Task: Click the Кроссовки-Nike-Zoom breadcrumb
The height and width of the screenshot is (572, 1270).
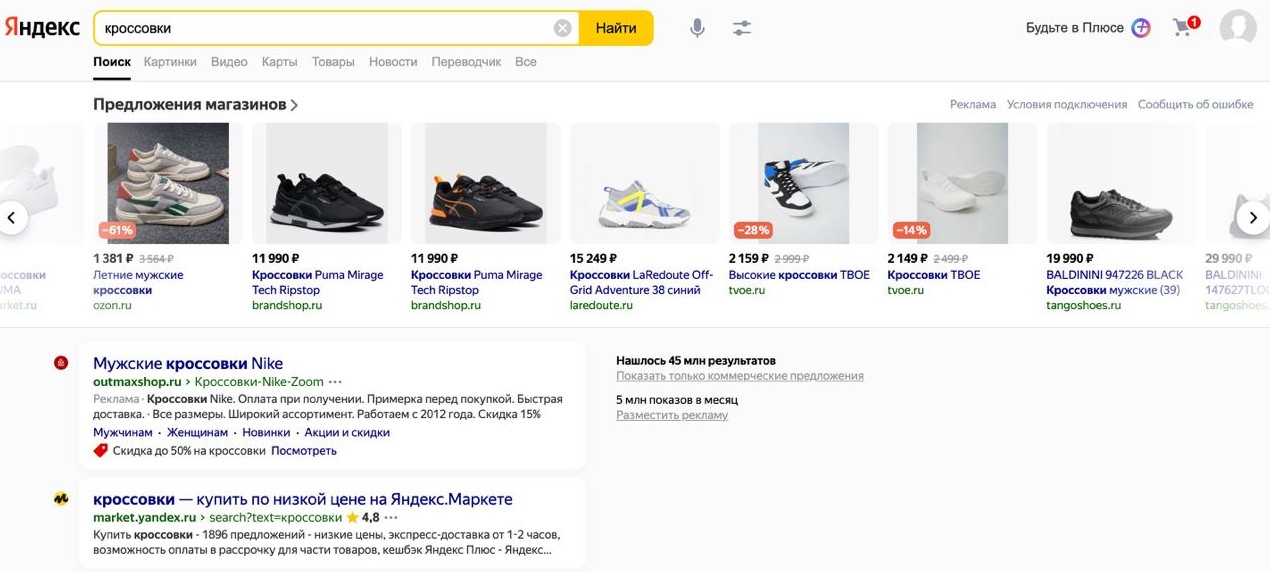Action: click(259, 382)
